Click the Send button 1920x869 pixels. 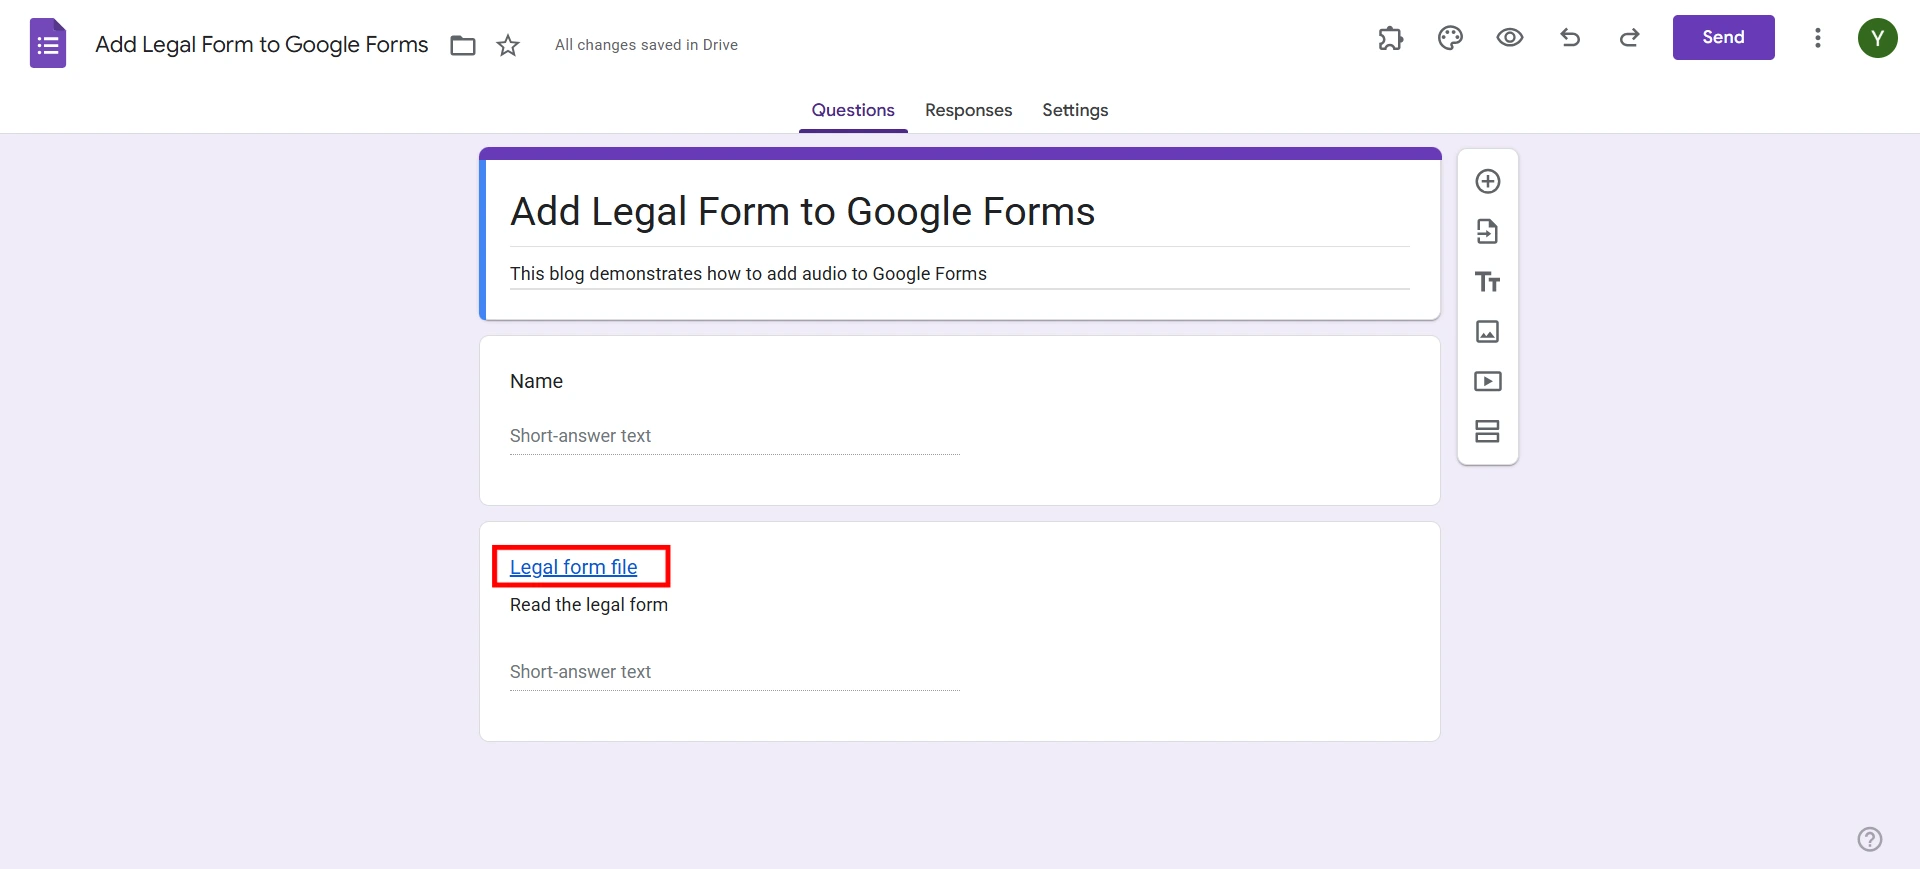1724,37
